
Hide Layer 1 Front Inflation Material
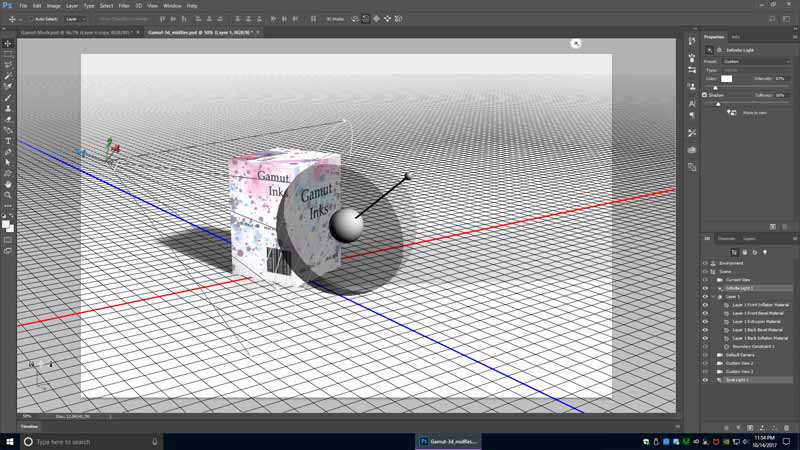pos(705,305)
